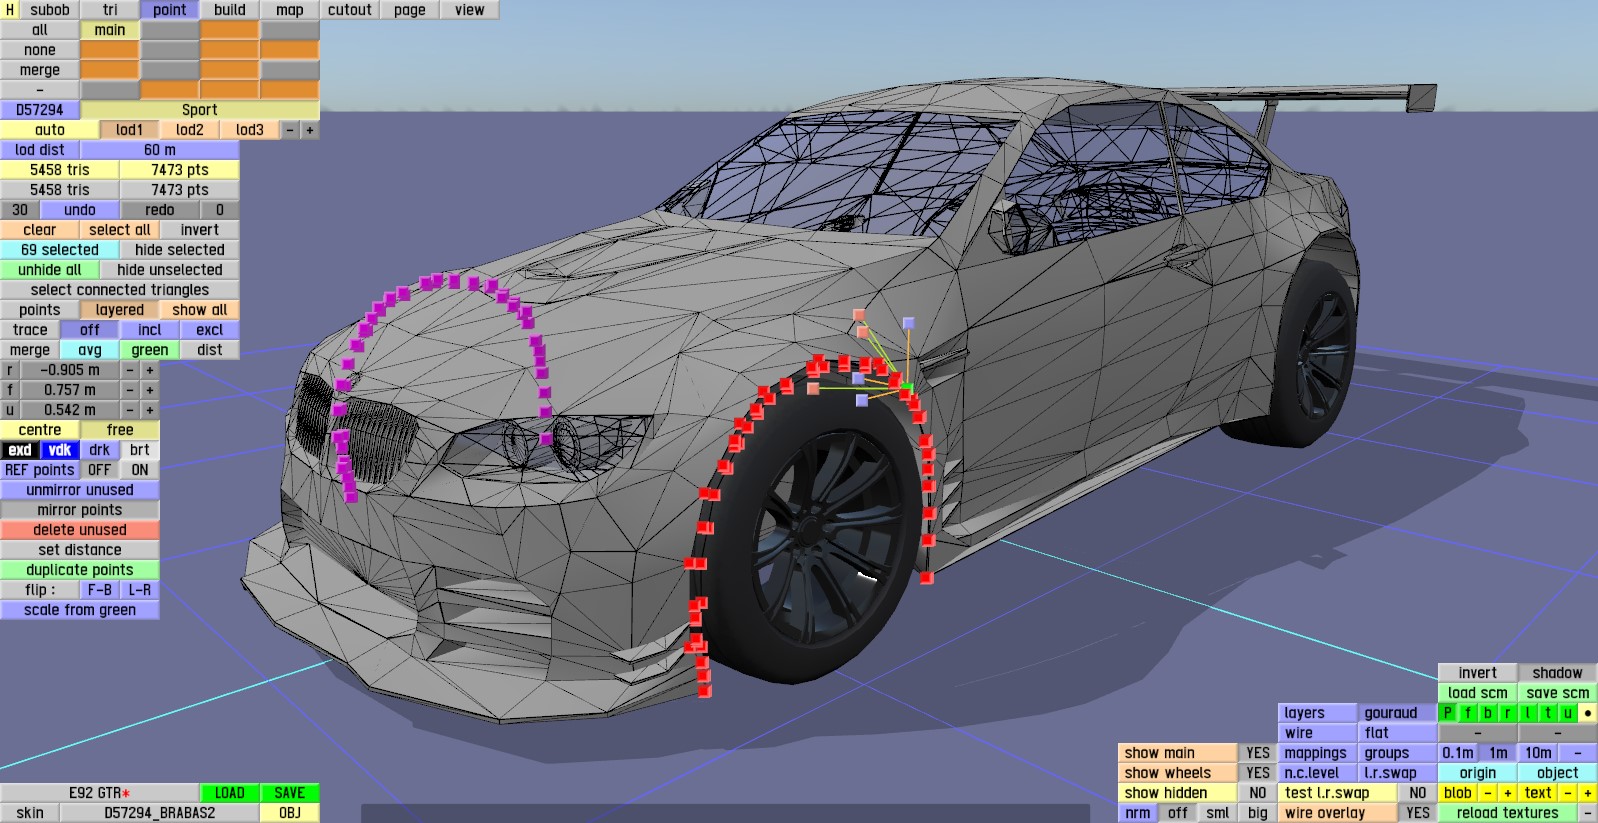
Task: Choose the lod2 level of detail
Action: coord(190,130)
